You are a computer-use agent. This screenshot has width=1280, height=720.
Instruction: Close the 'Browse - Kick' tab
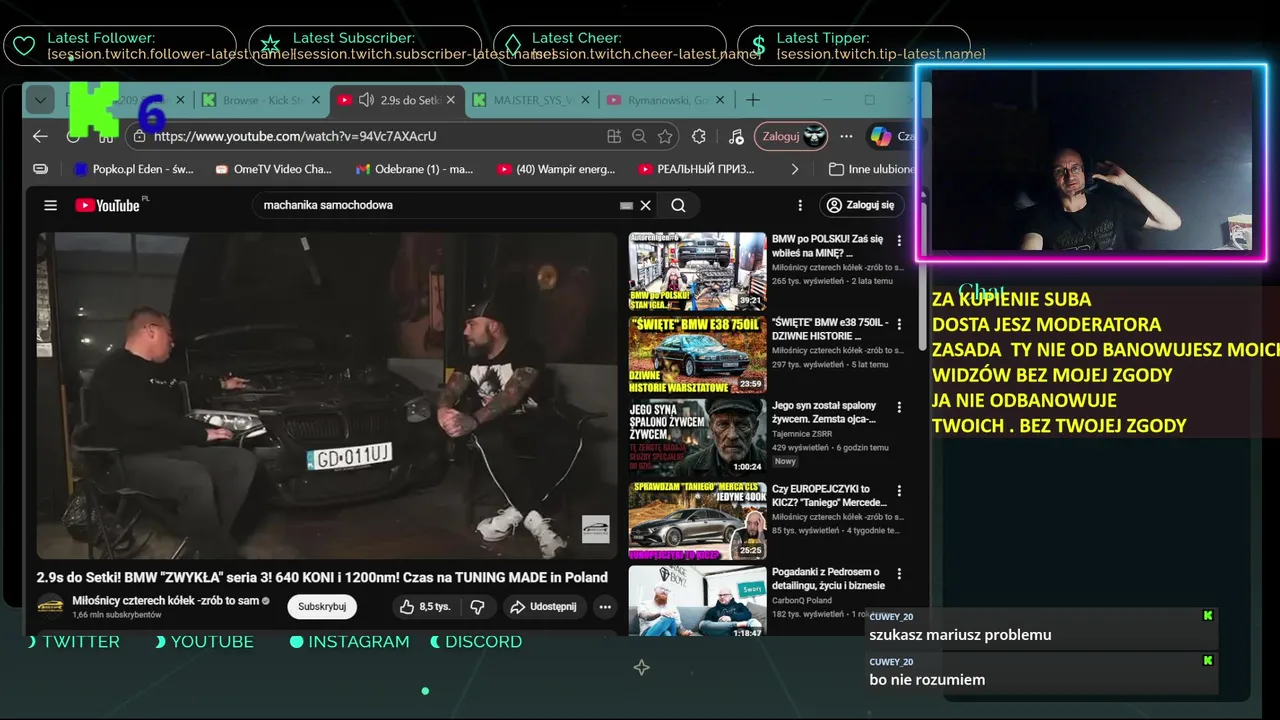click(316, 100)
